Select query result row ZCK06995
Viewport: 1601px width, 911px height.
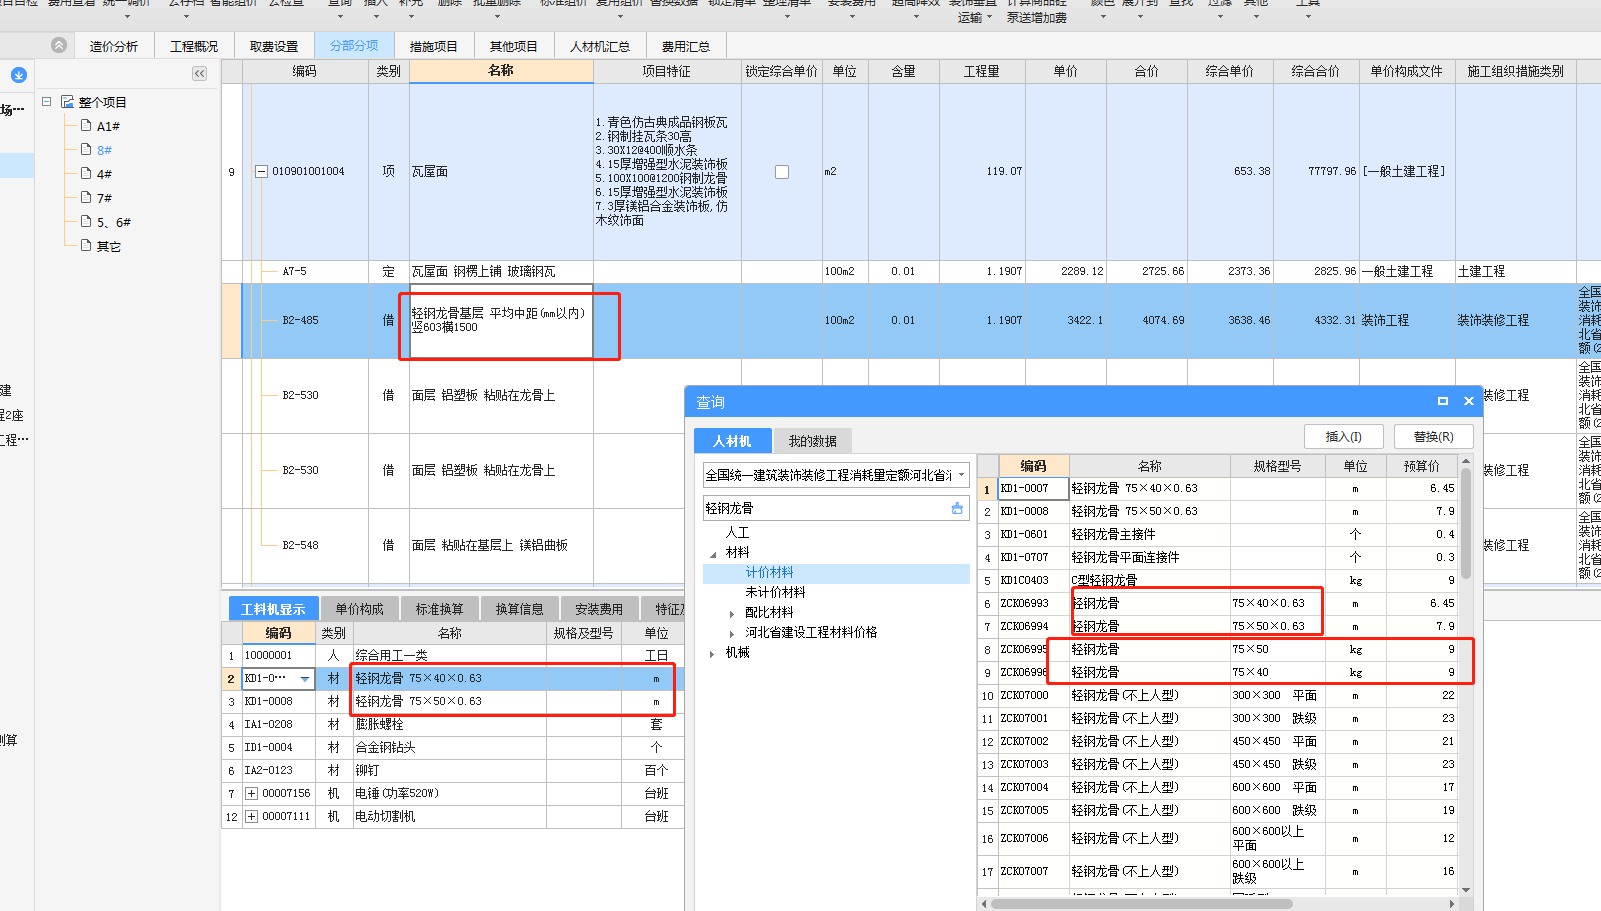[1218, 650]
